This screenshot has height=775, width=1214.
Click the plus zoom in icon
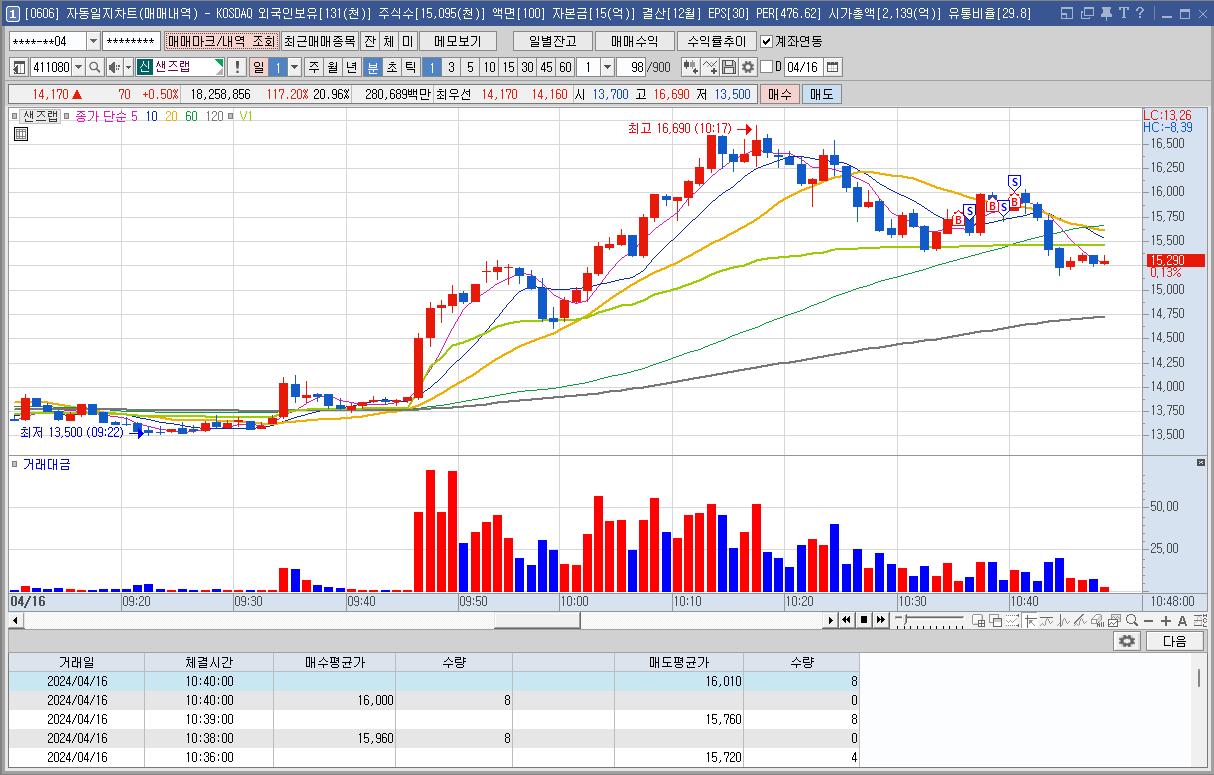point(1166,621)
